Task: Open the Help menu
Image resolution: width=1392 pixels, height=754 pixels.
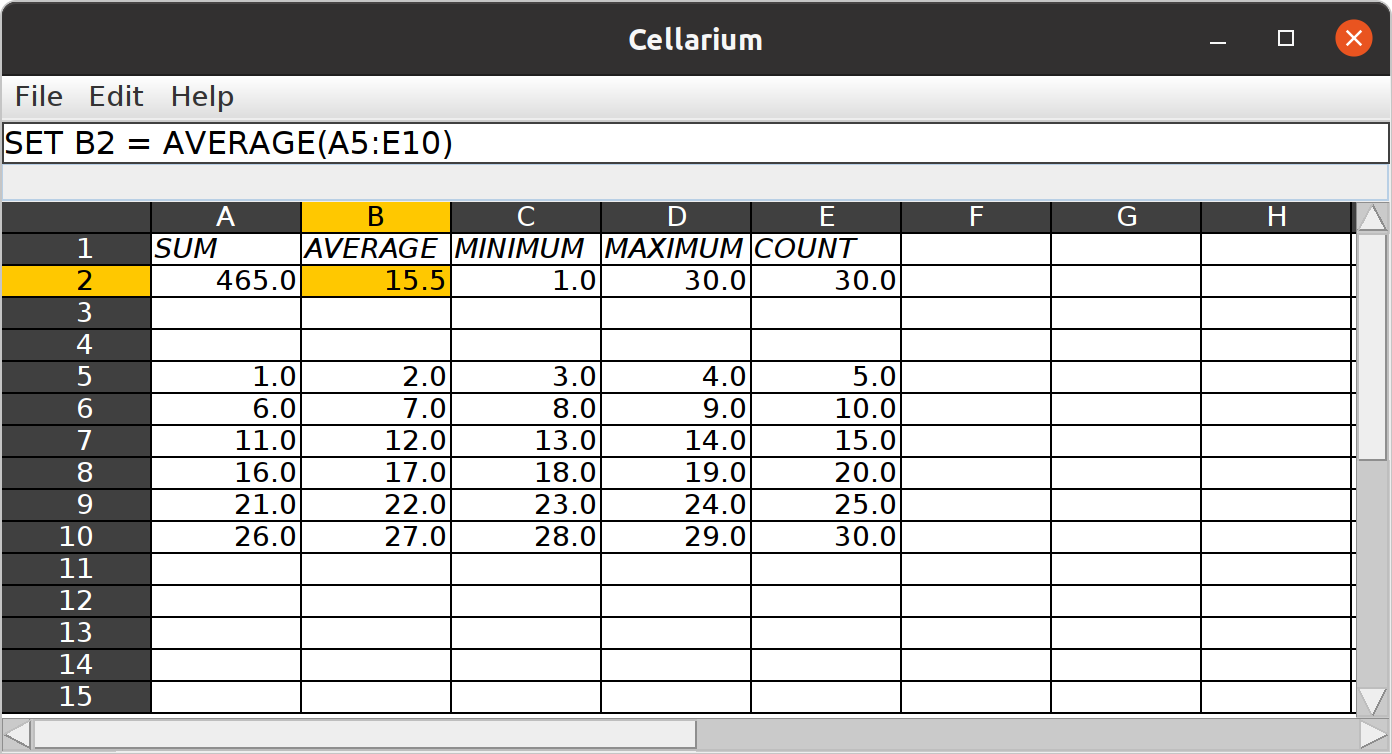Action: point(202,97)
